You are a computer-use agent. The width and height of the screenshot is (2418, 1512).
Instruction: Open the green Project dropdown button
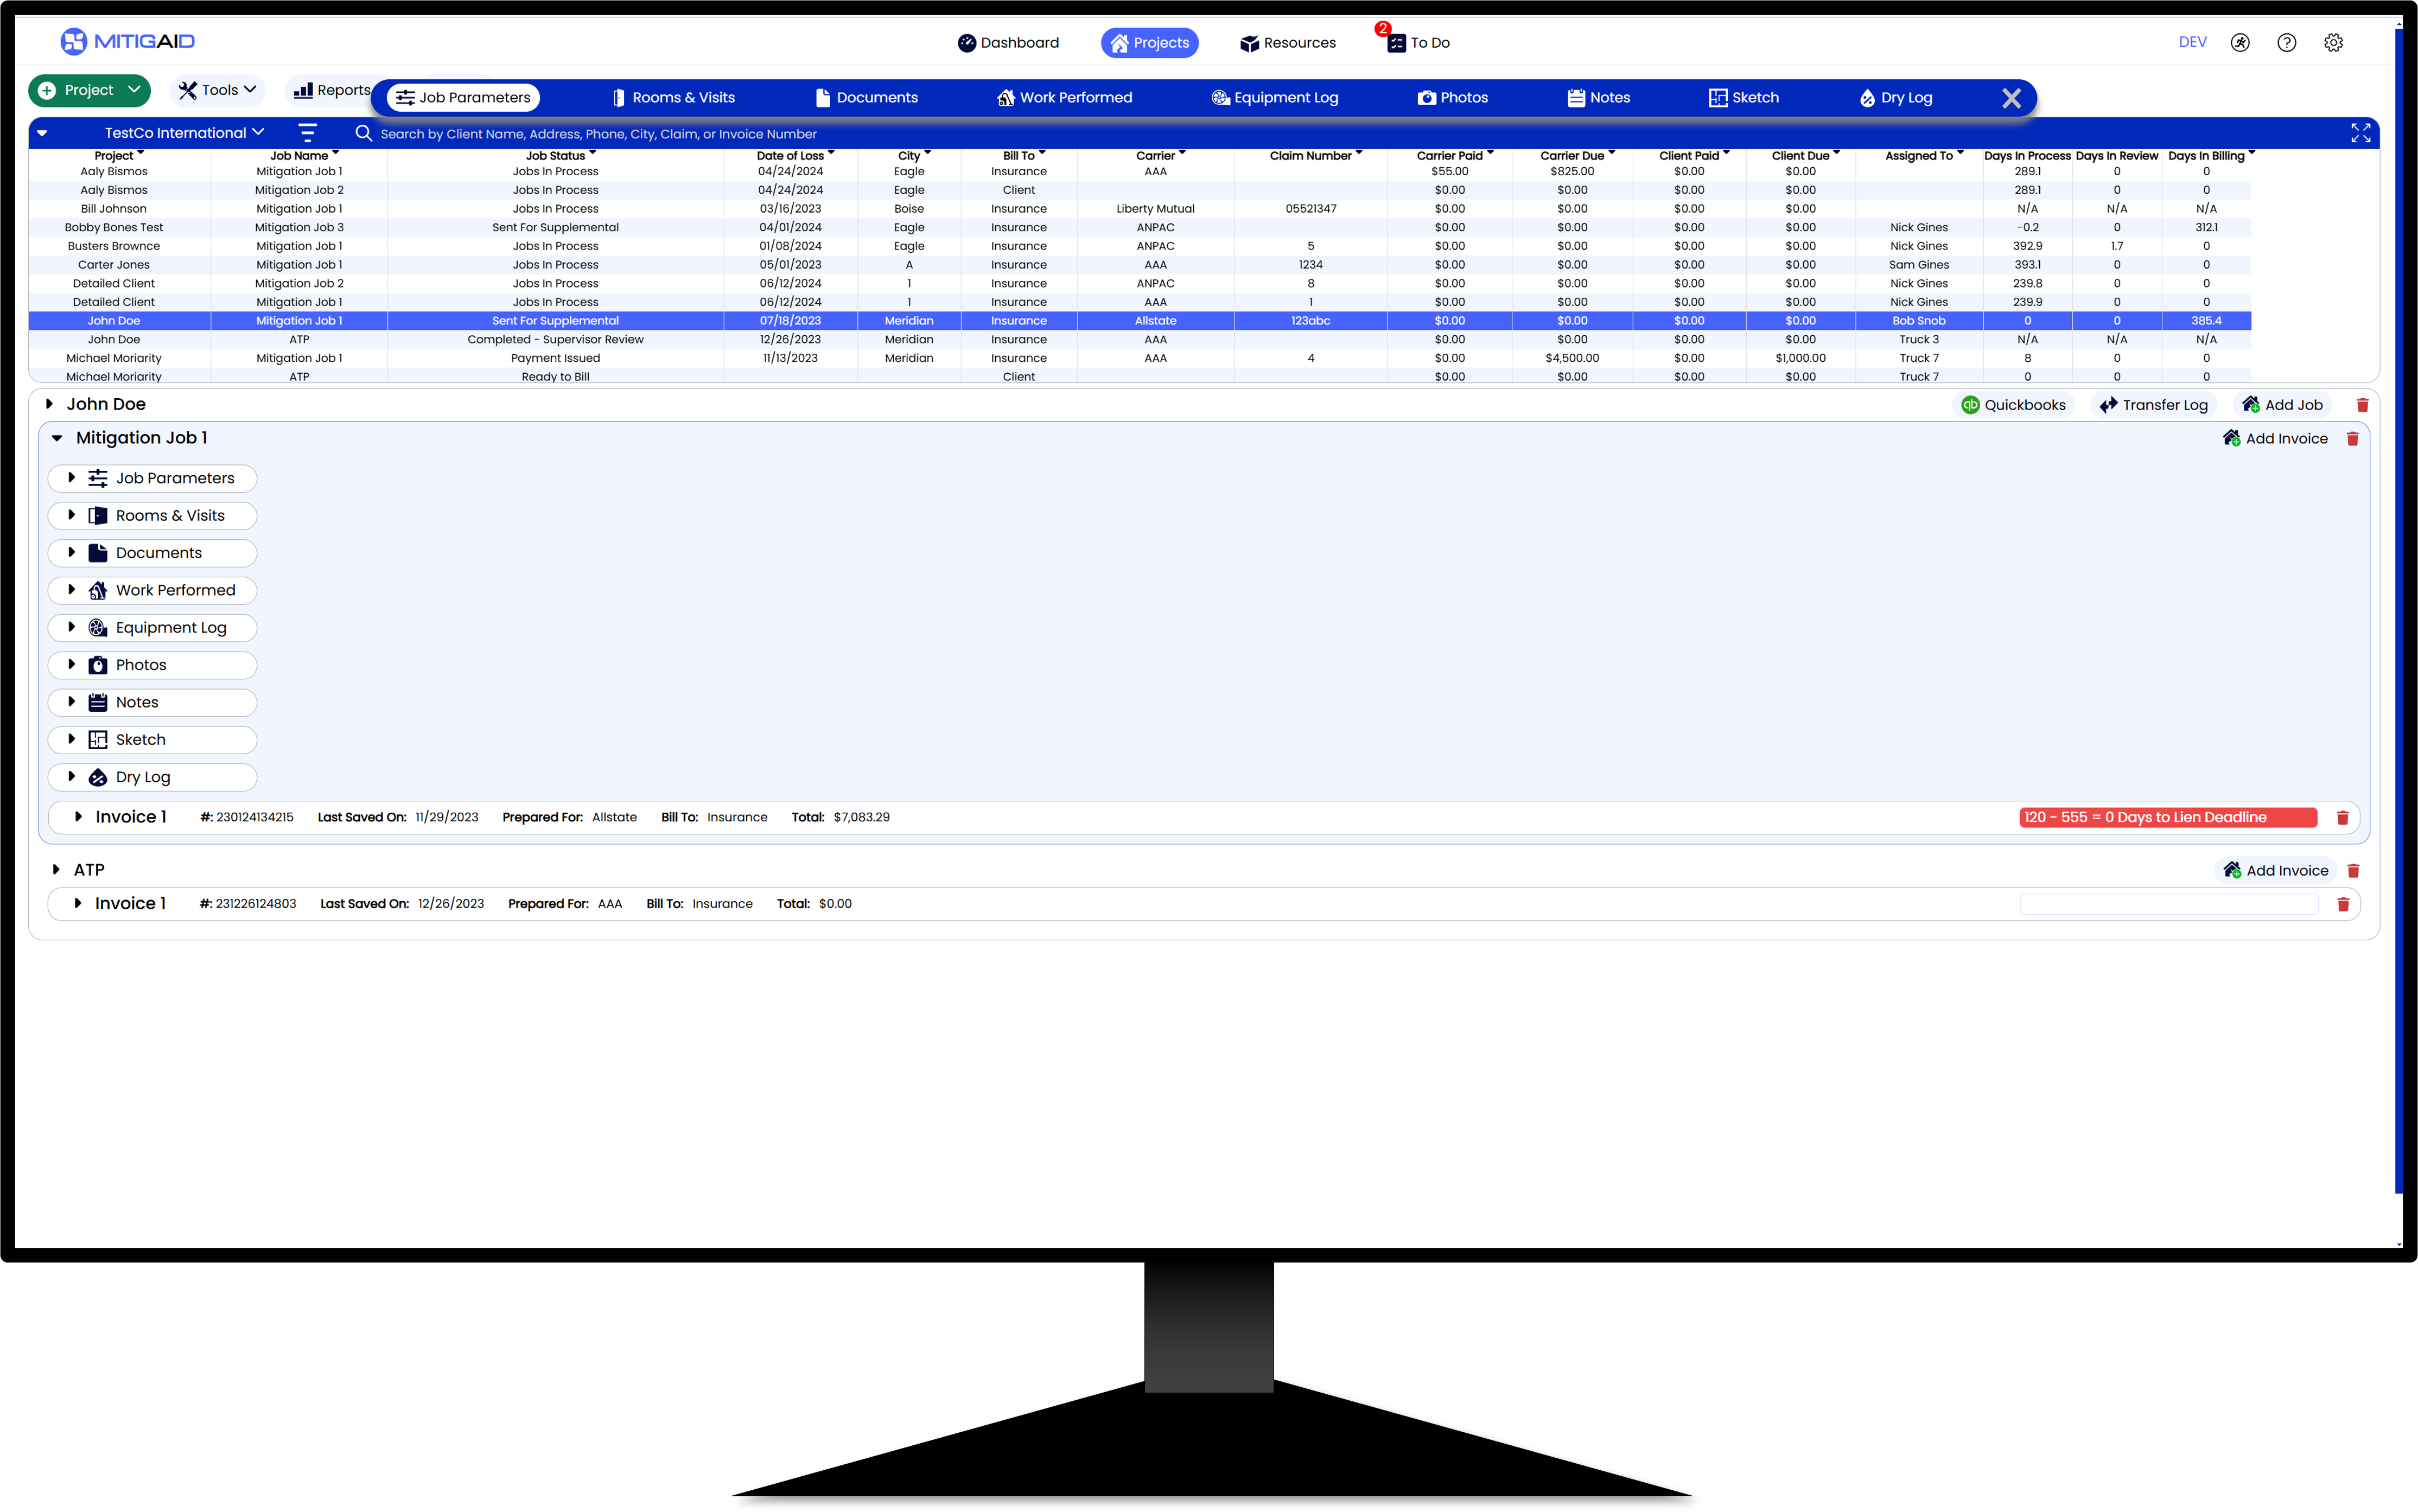click(x=89, y=90)
